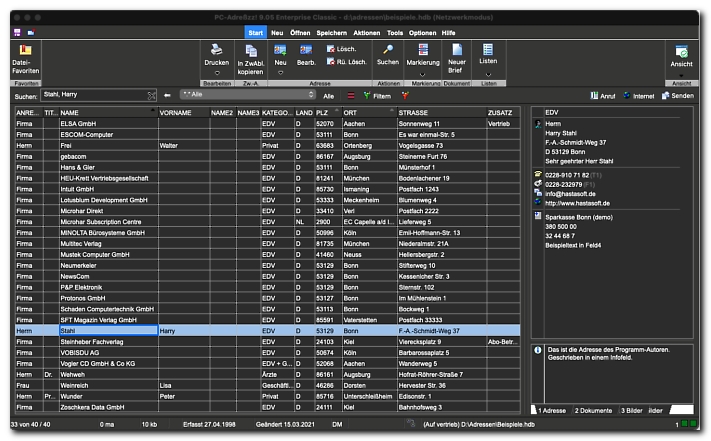Switch to the 1 Adresse tab
Viewport: 711px width, 441px height.
click(551, 410)
